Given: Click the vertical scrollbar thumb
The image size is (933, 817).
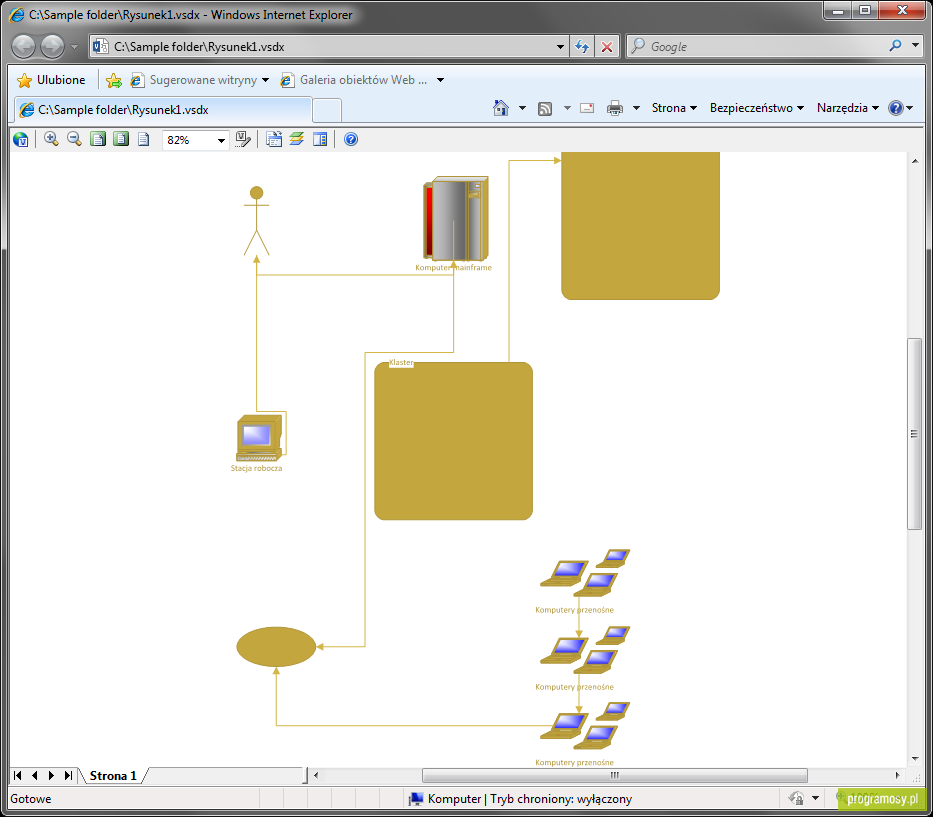Looking at the screenshot, I should (915, 434).
